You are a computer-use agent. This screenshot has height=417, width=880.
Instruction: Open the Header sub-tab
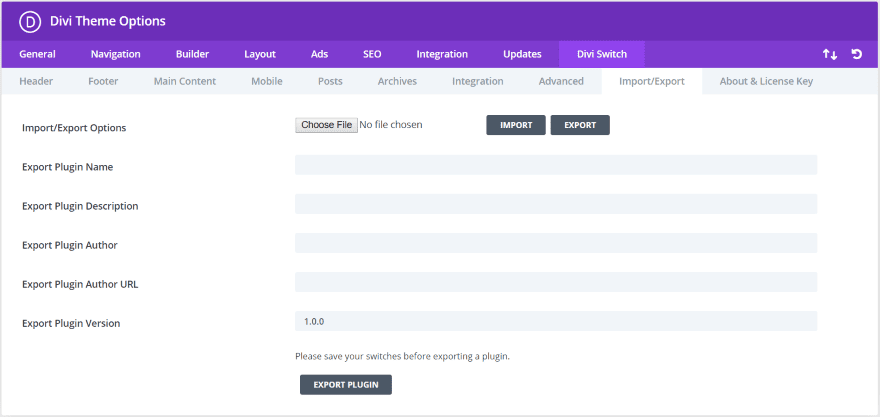point(36,81)
